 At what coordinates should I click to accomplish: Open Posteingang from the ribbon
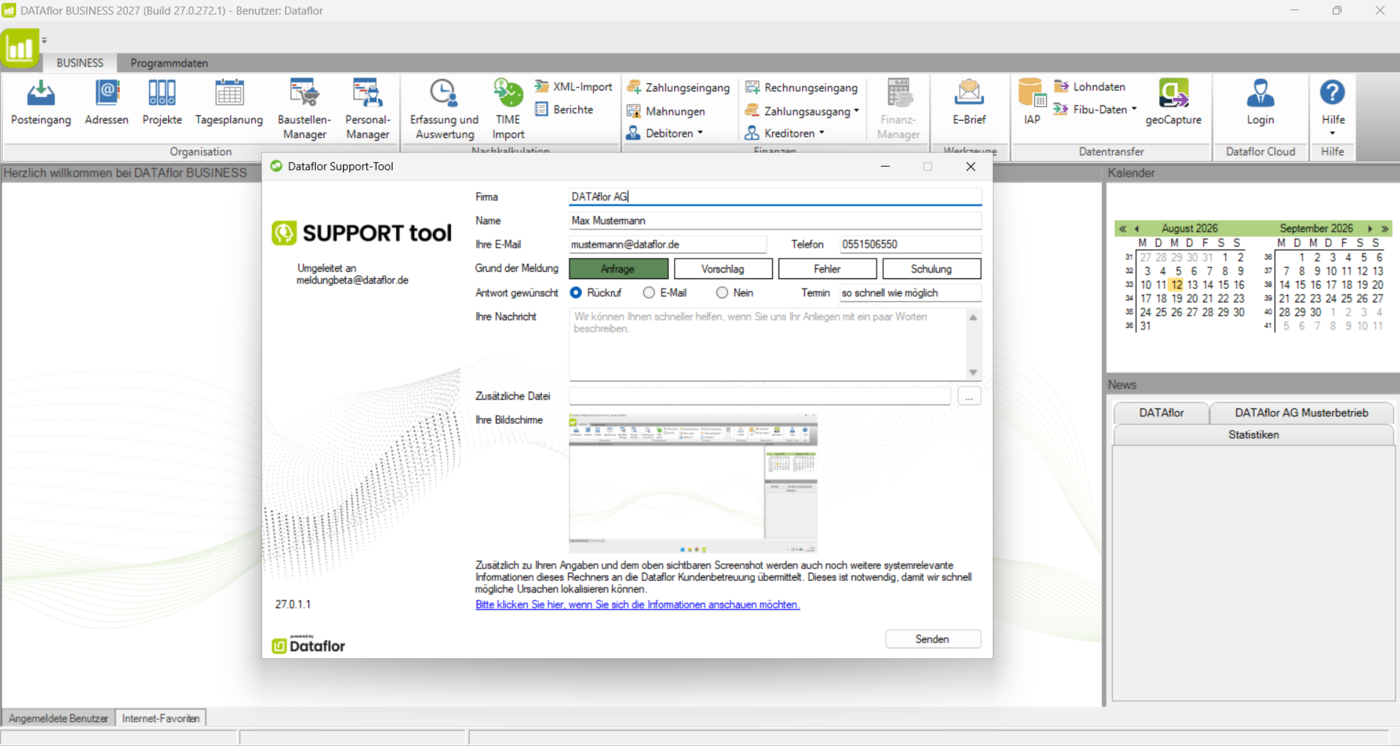(x=41, y=103)
